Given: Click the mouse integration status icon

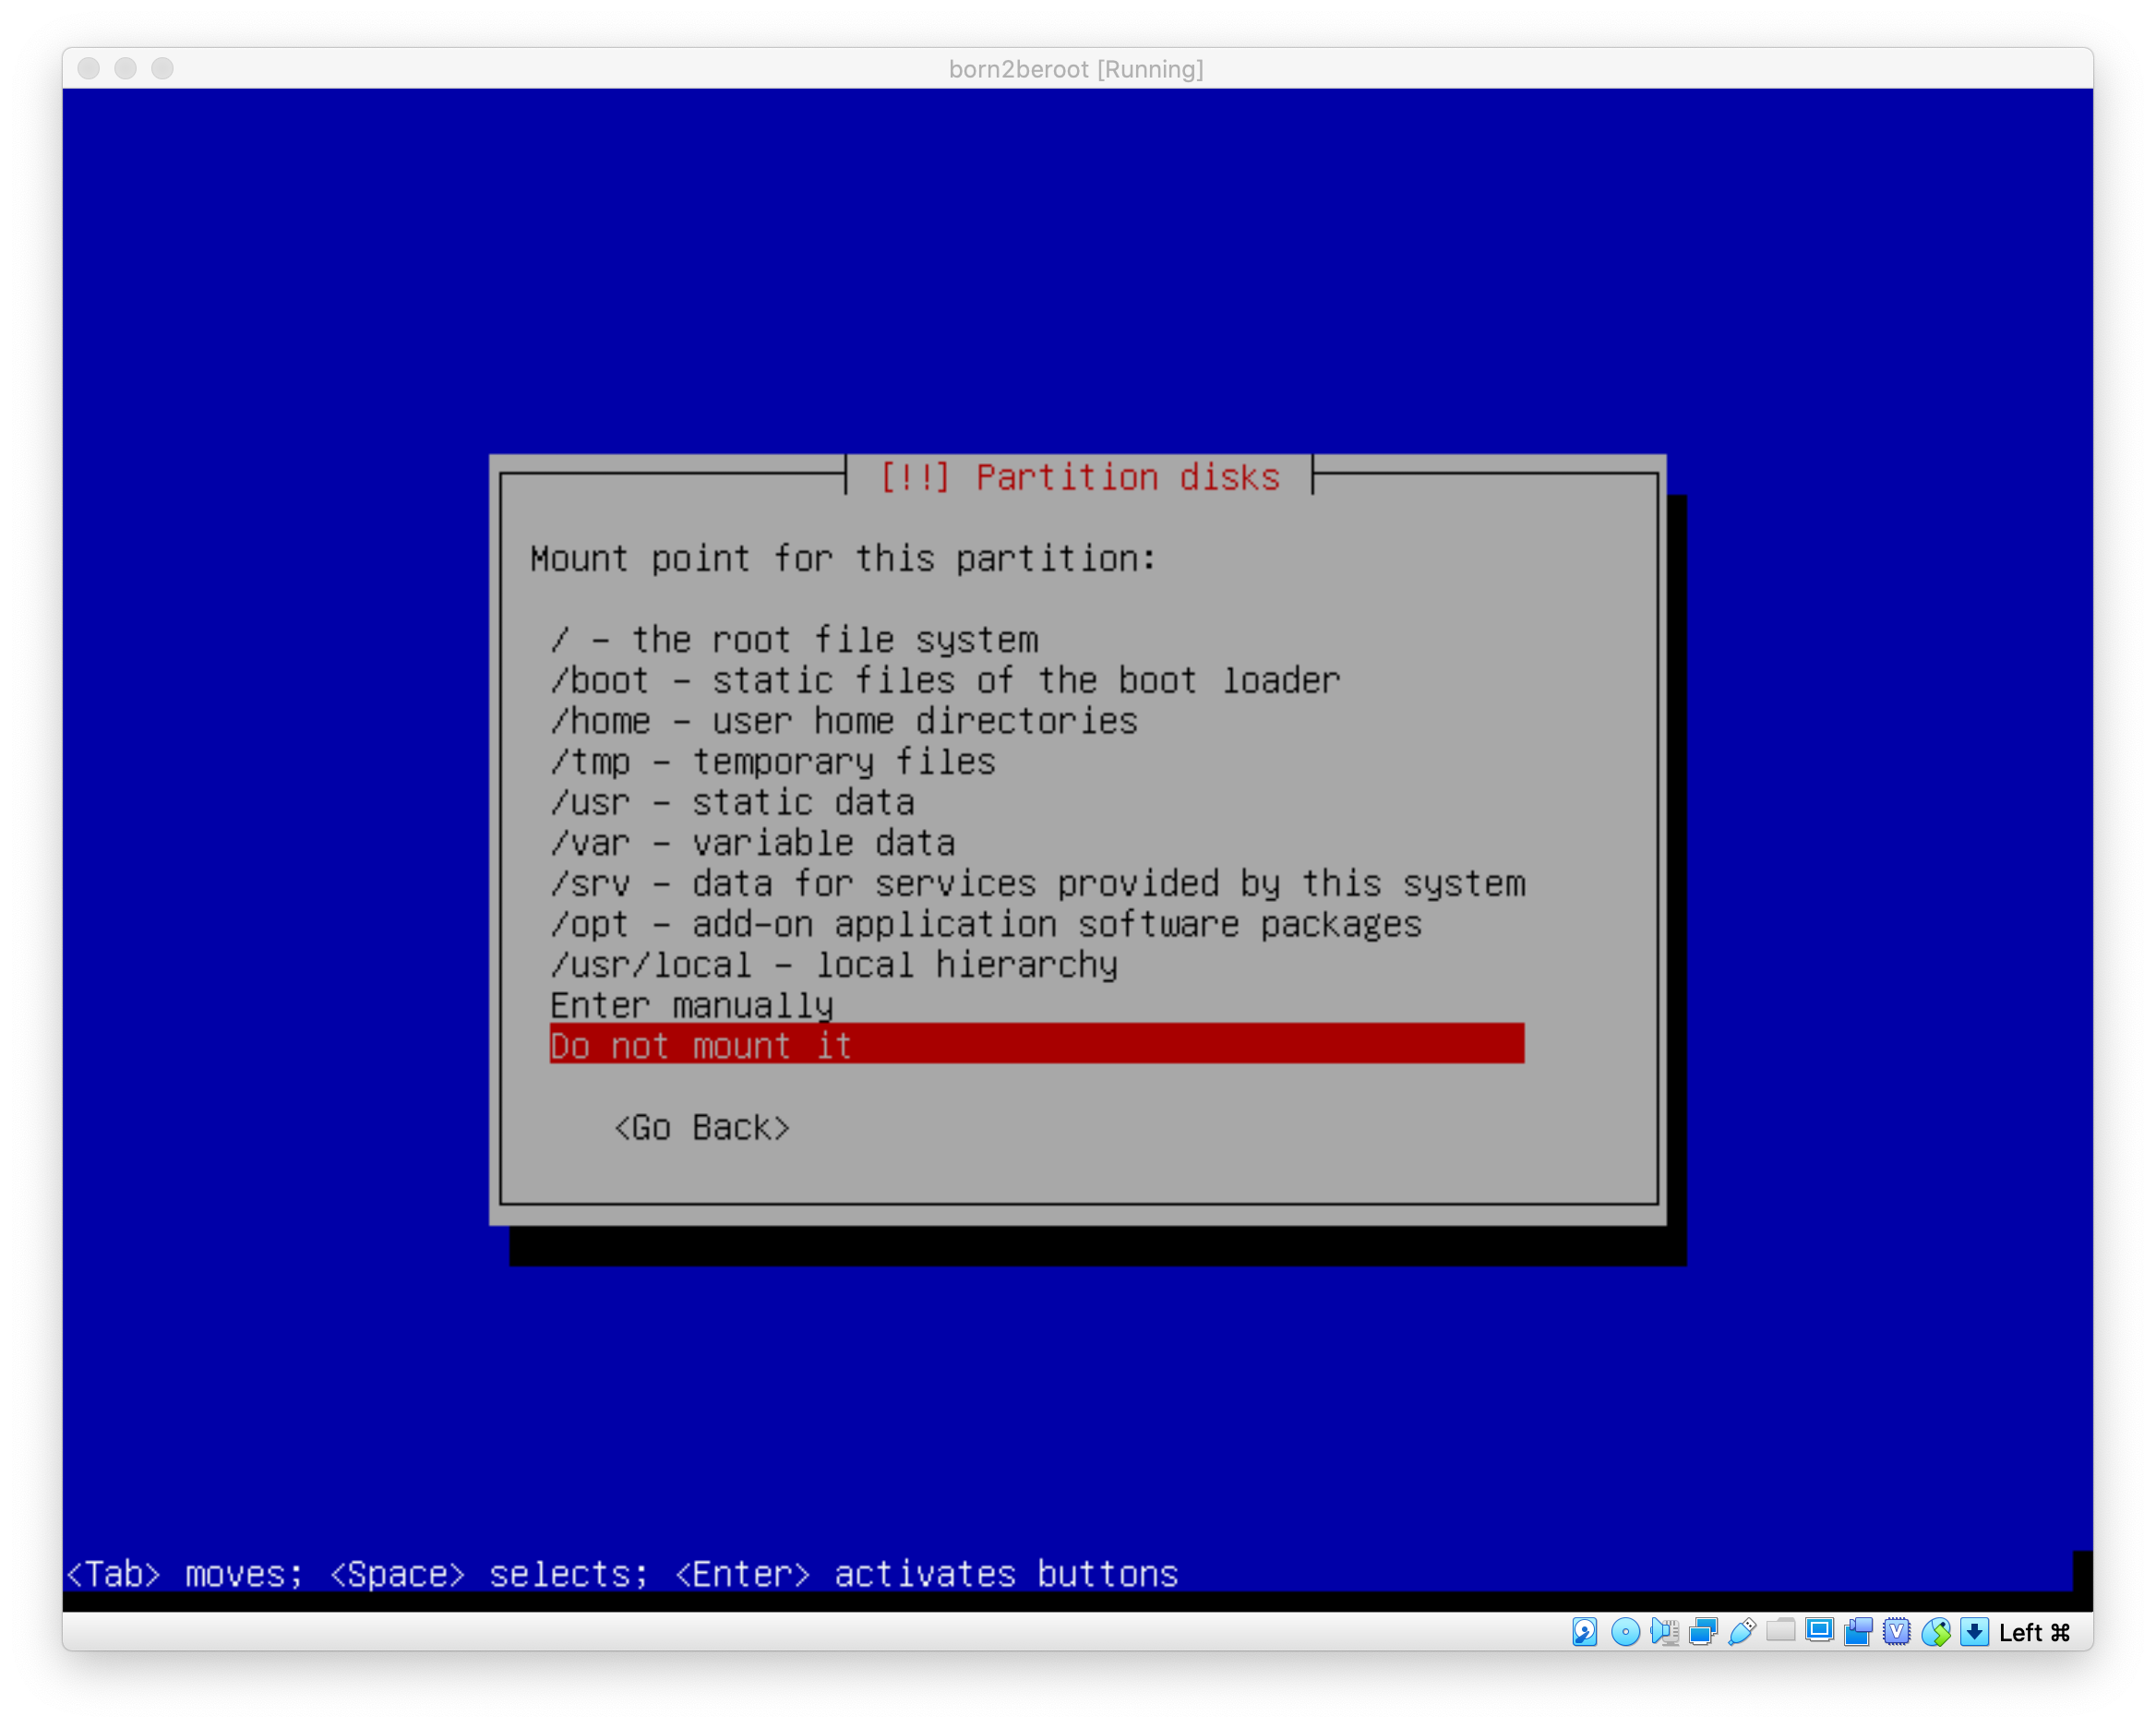Looking at the screenshot, I should click(x=1936, y=1632).
